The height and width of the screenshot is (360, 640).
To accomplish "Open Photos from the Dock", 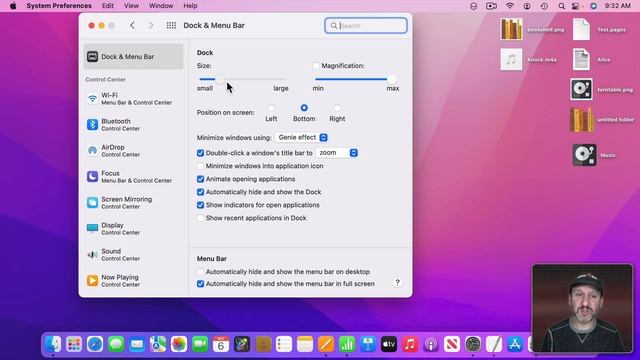I will [179, 344].
